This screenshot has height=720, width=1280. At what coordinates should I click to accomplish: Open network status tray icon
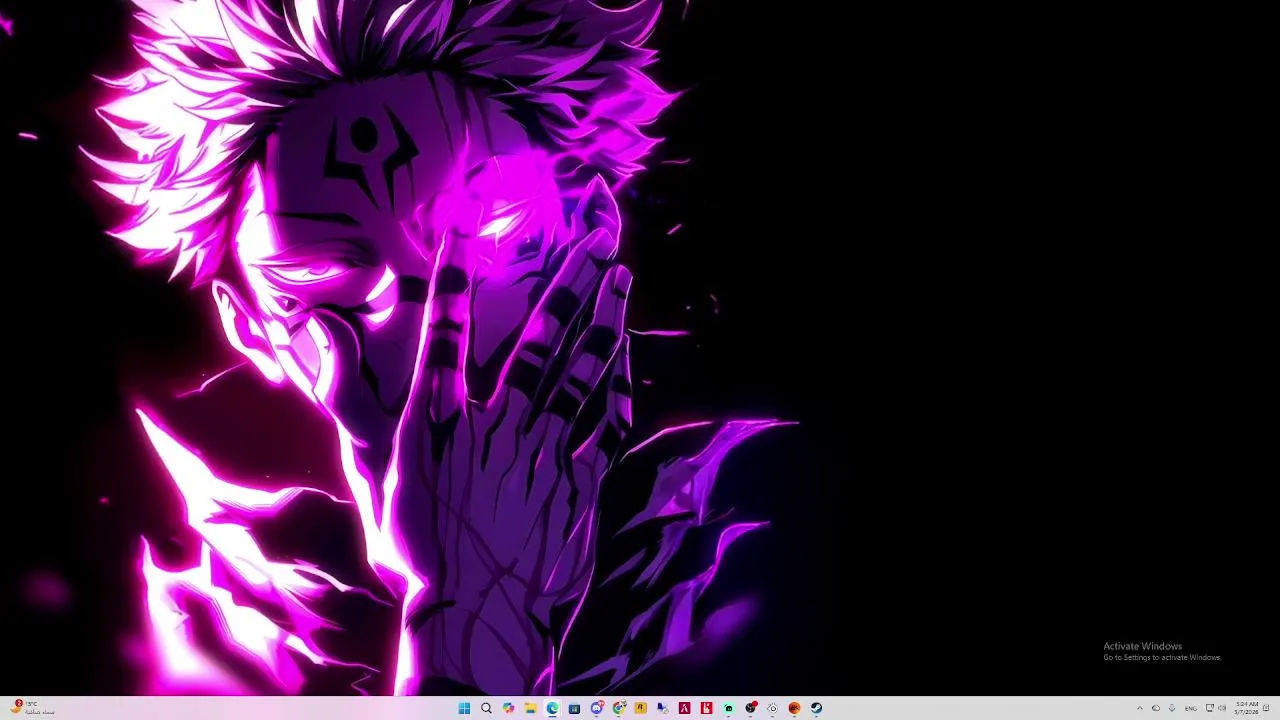1210,708
